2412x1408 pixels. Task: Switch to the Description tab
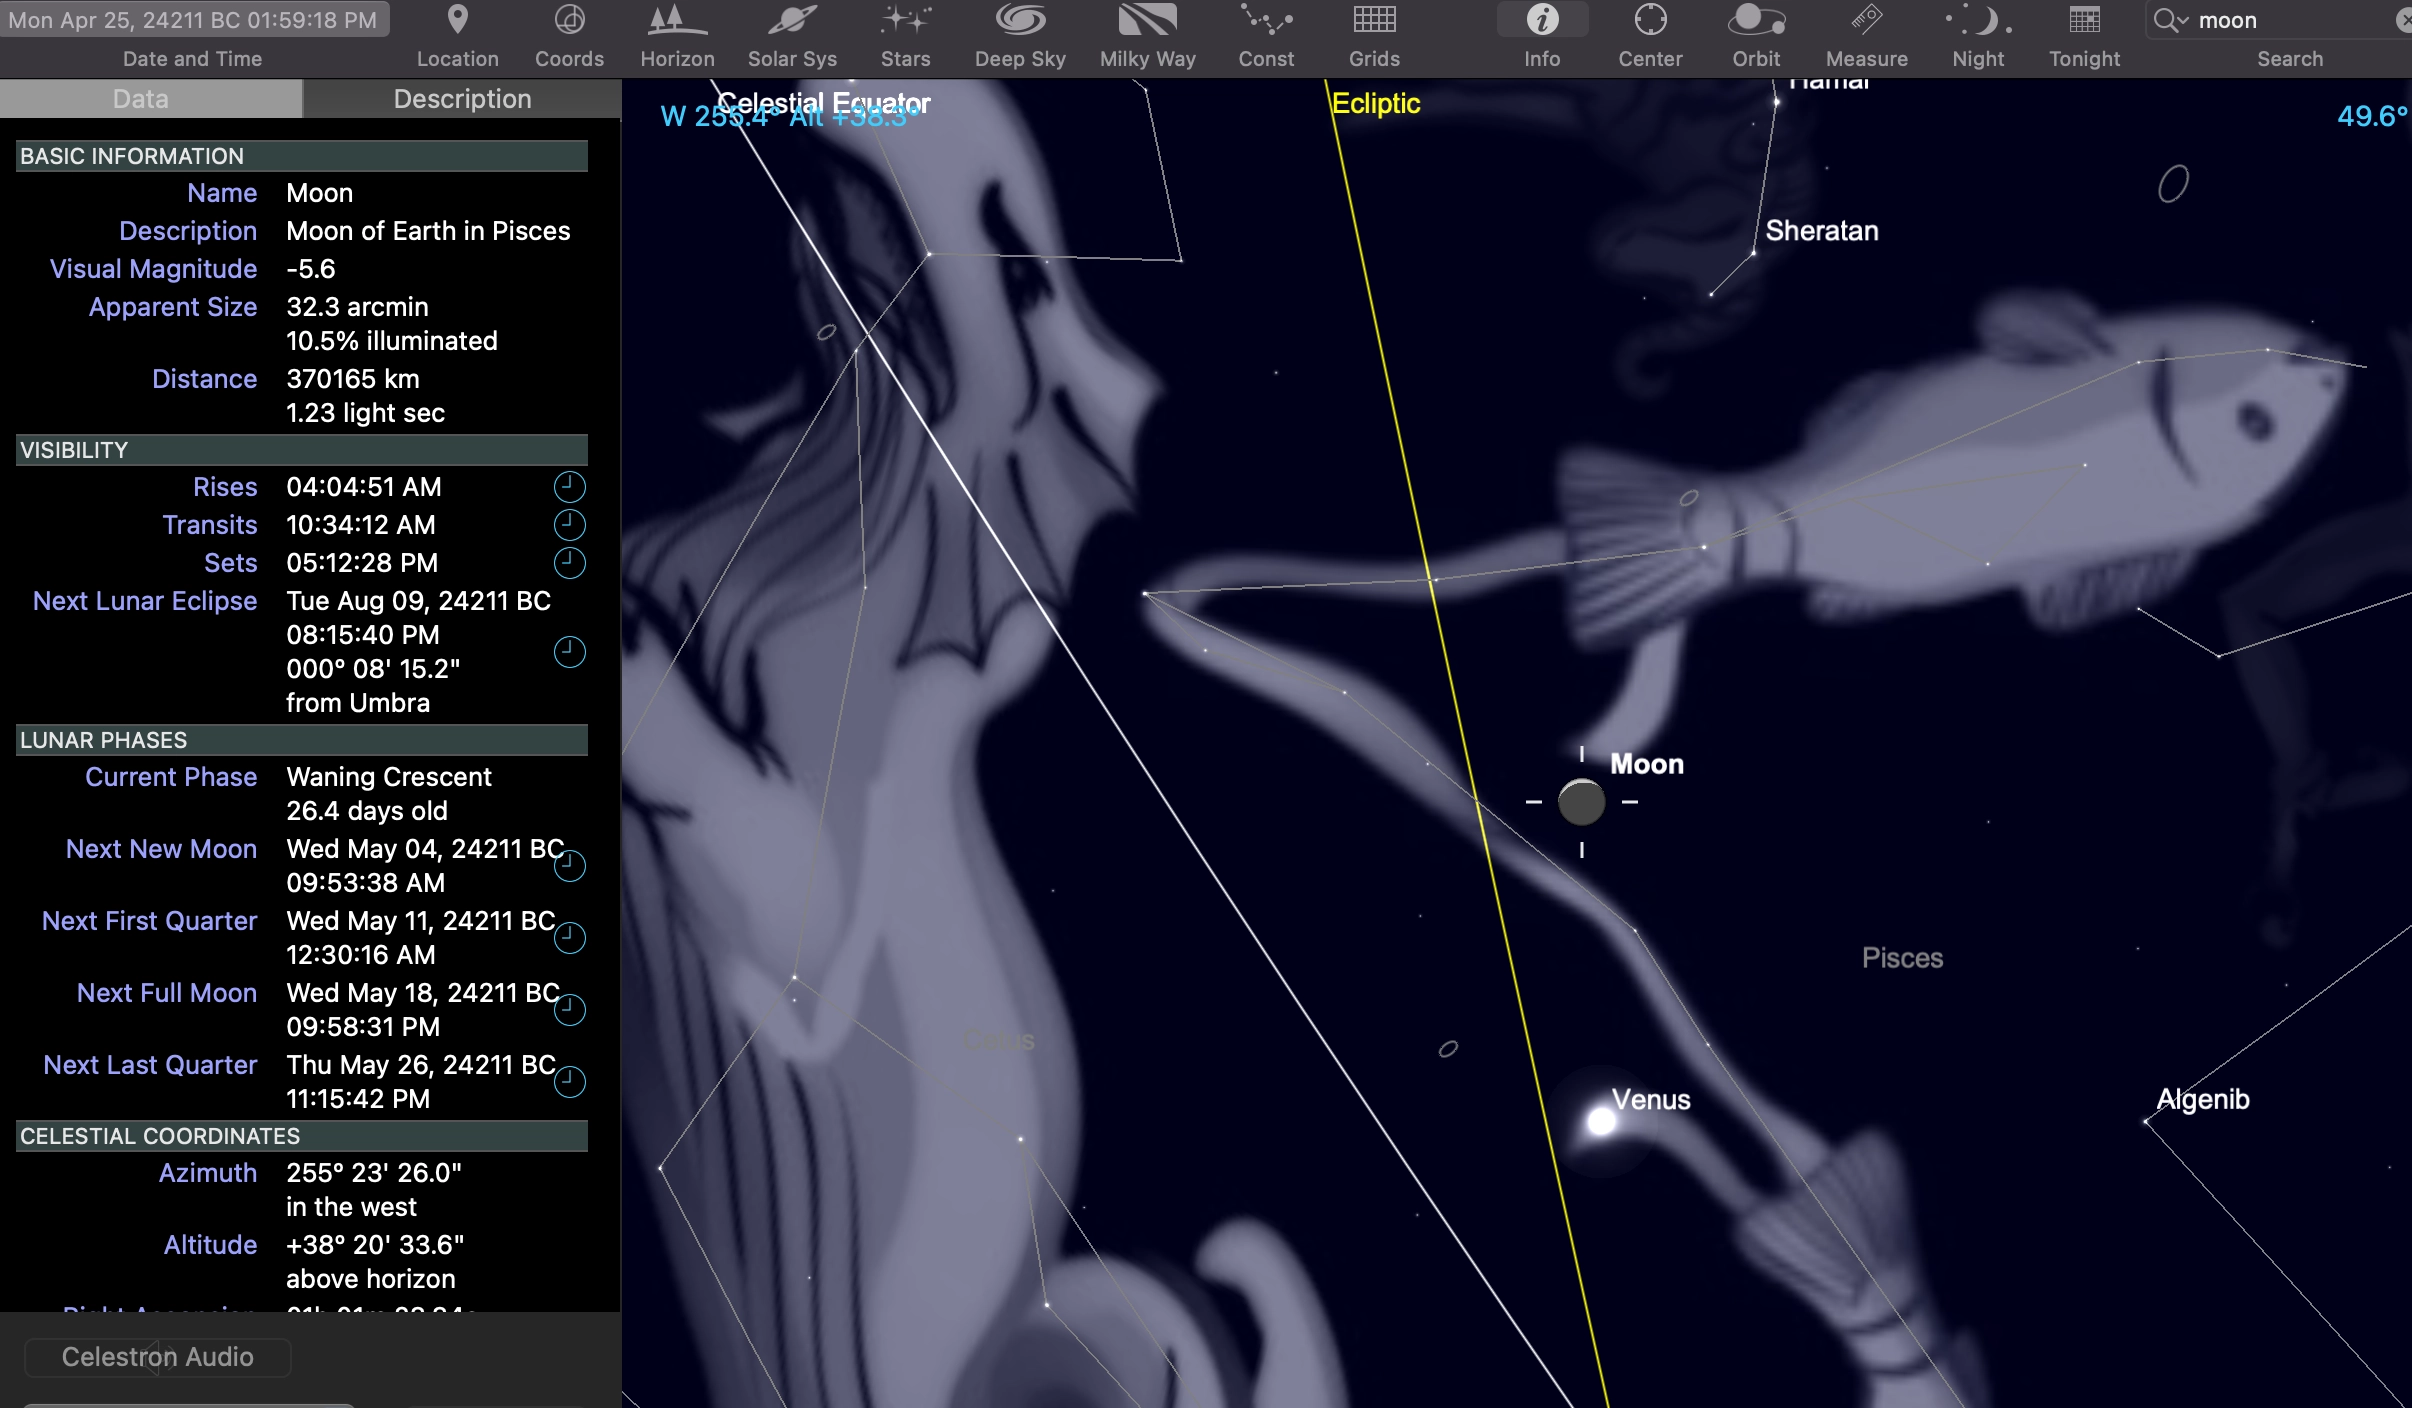click(x=462, y=99)
